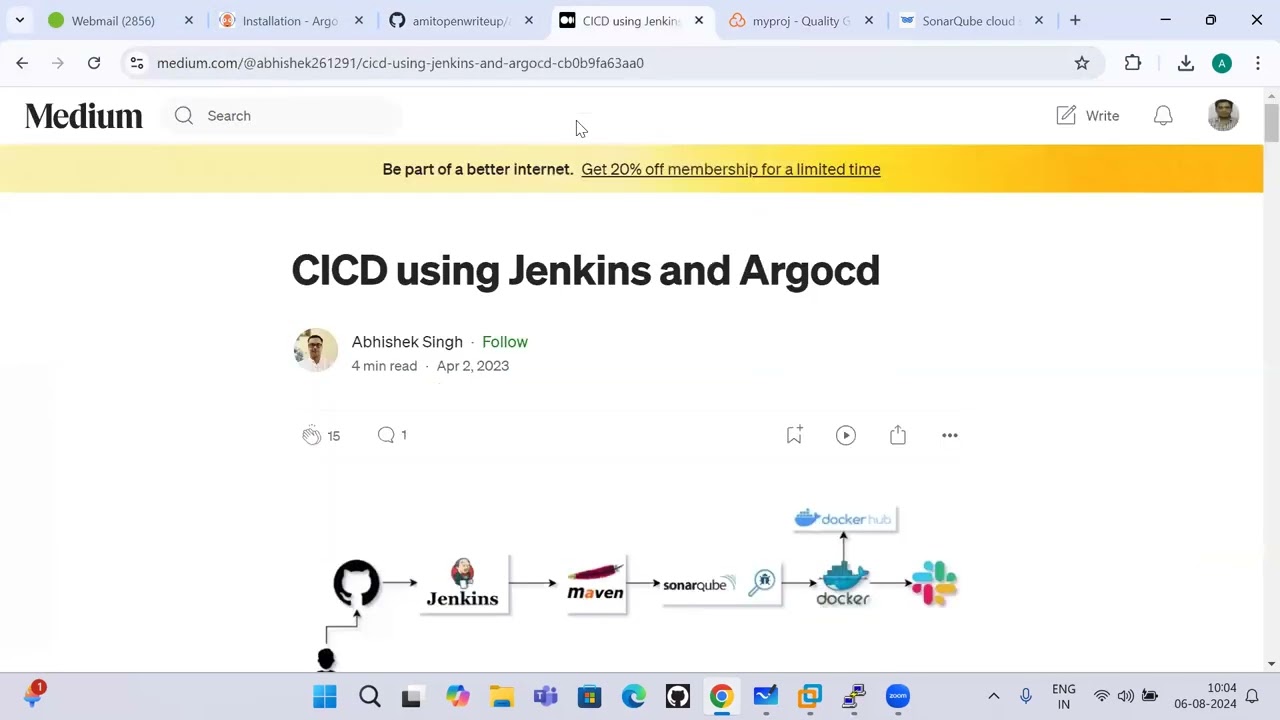Bookmark this page with the star
The width and height of the screenshot is (1280, 720).
(1082, 63)
